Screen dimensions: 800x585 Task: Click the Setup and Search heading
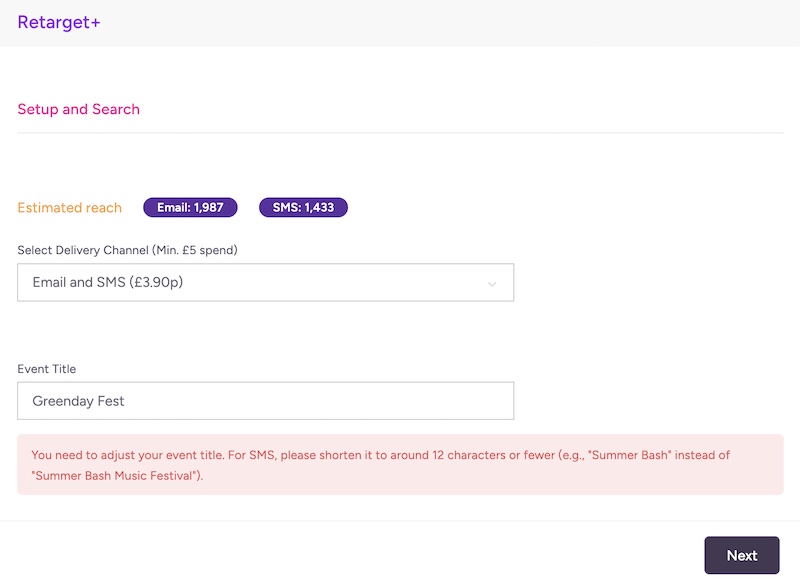78,109
